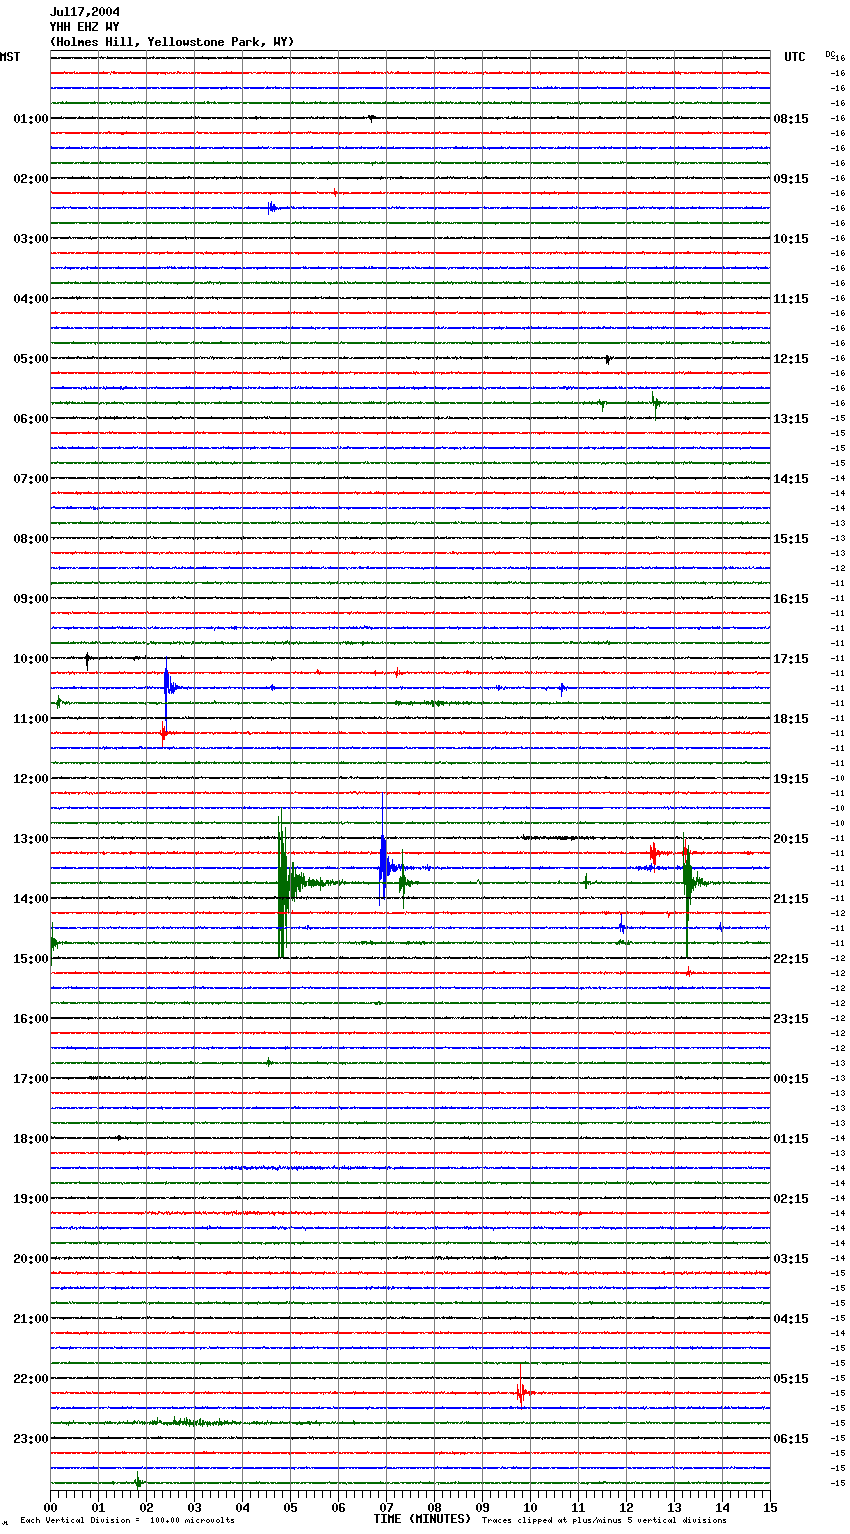Click the 06:15 UTC time label
The image size is (850, 1534).
point(791,1439)
